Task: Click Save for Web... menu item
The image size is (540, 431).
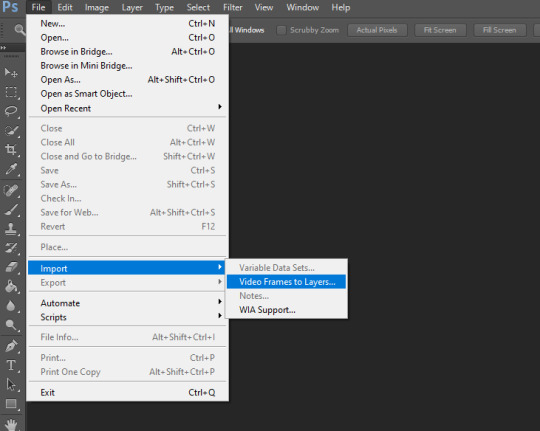Action: click(x=127, y=213)
